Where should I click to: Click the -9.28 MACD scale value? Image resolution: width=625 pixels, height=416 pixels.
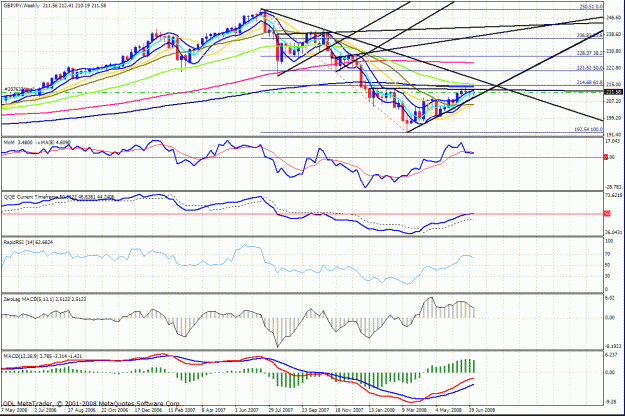click(x=611, y=402)
